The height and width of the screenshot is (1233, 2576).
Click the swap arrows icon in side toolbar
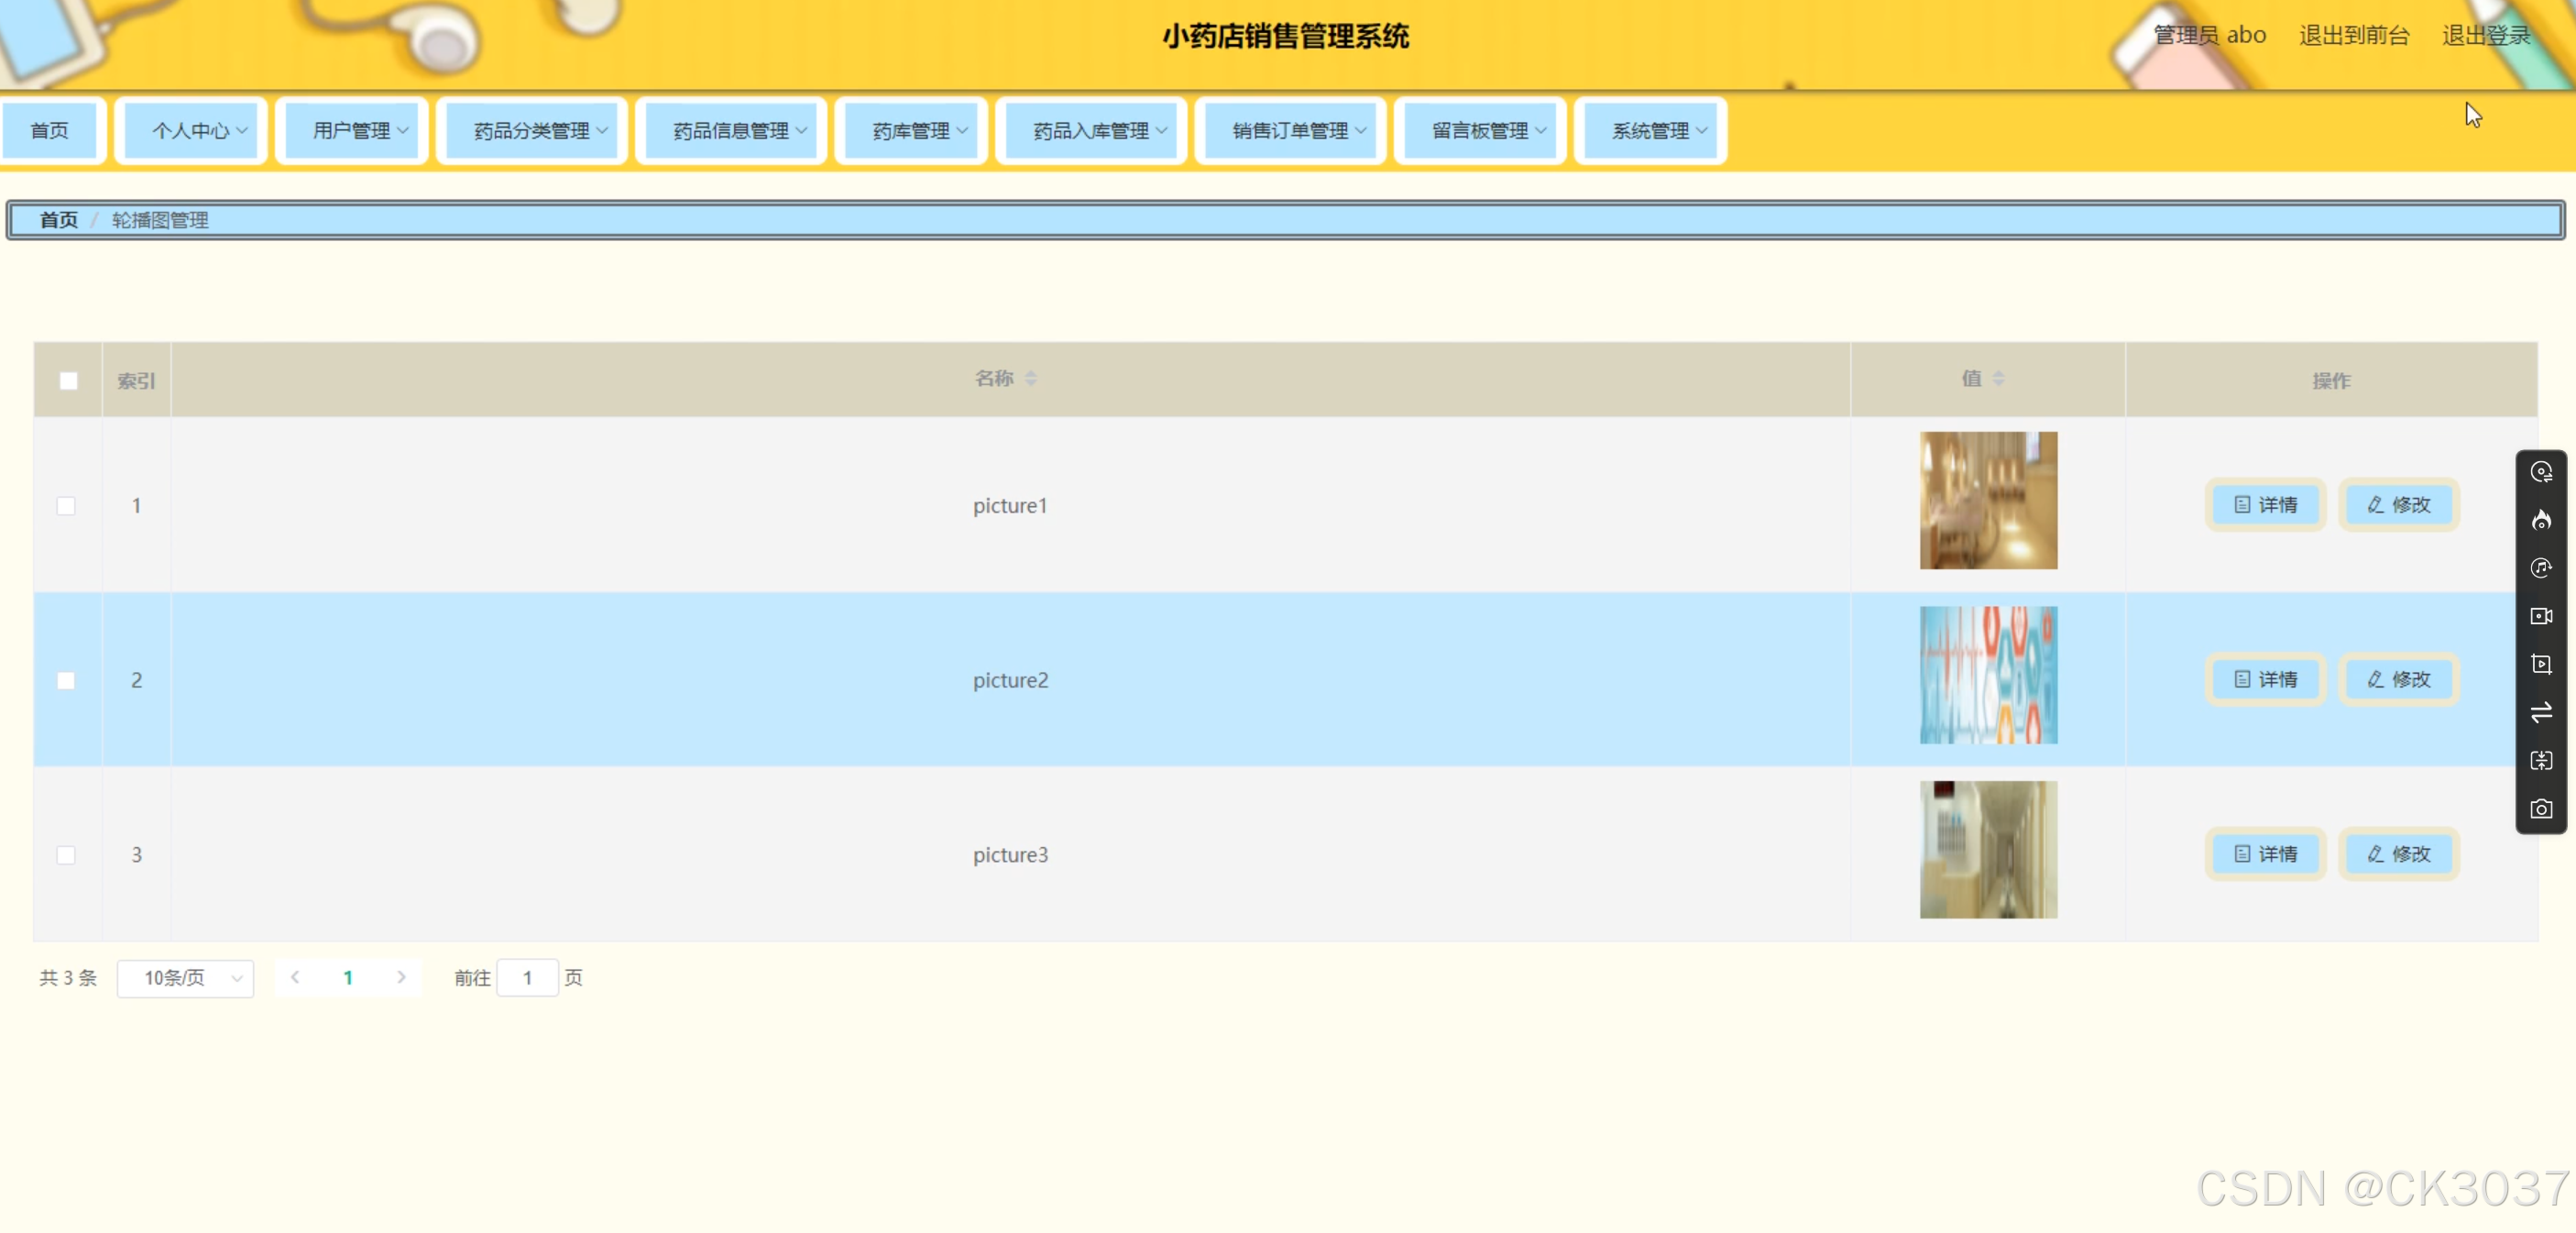tap(2540, 712)
